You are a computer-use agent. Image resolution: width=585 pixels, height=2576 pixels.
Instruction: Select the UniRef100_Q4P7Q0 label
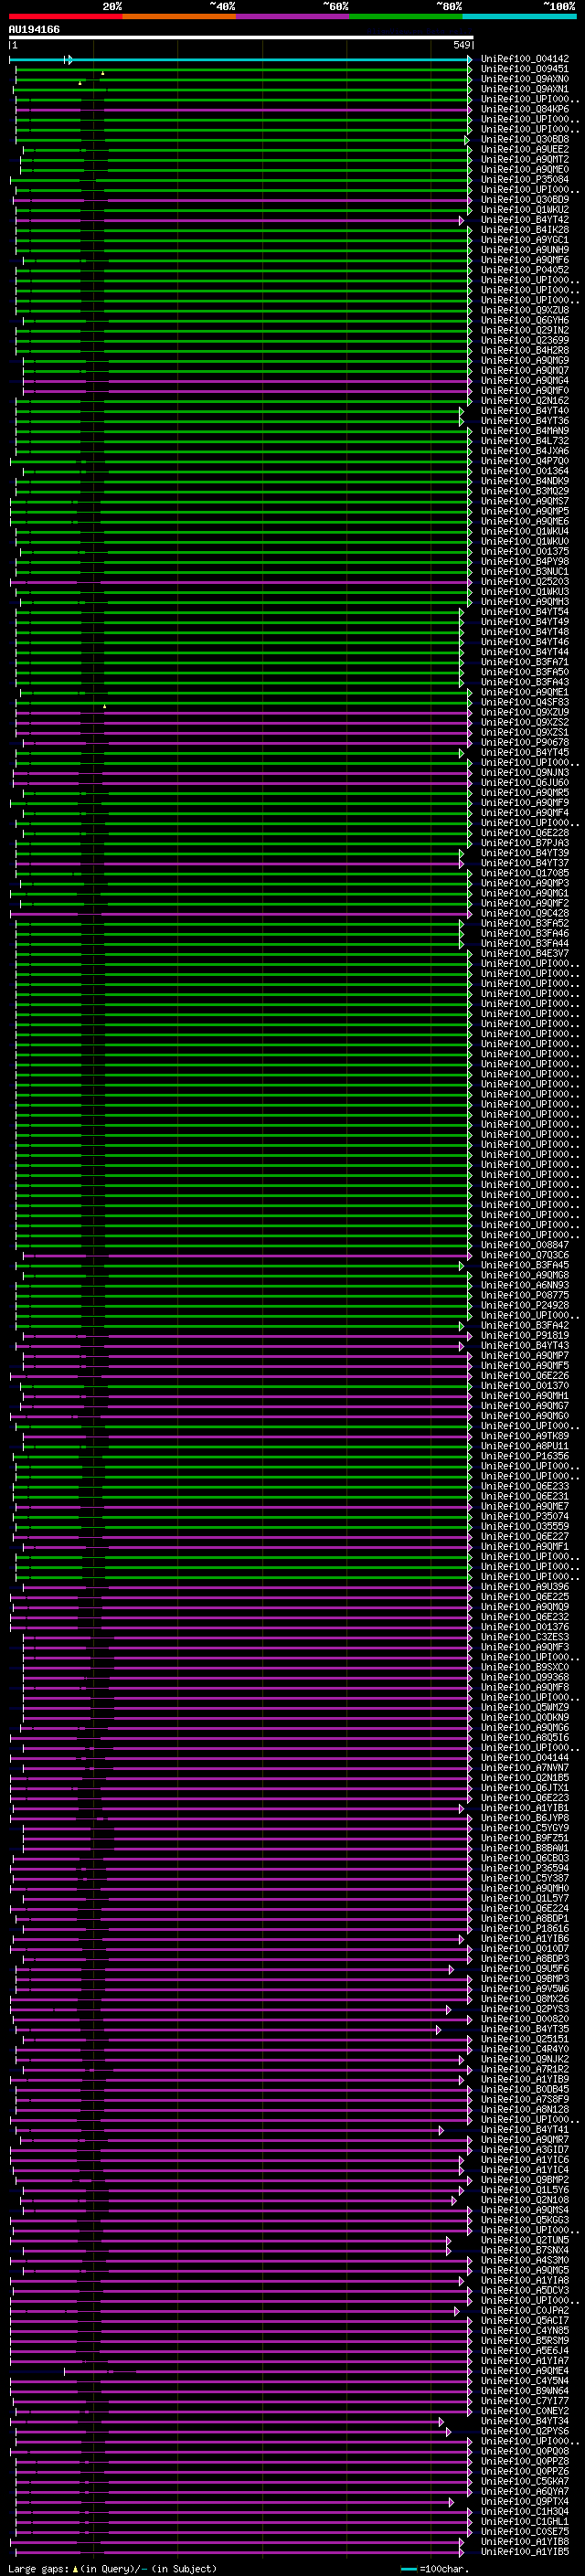525,461
